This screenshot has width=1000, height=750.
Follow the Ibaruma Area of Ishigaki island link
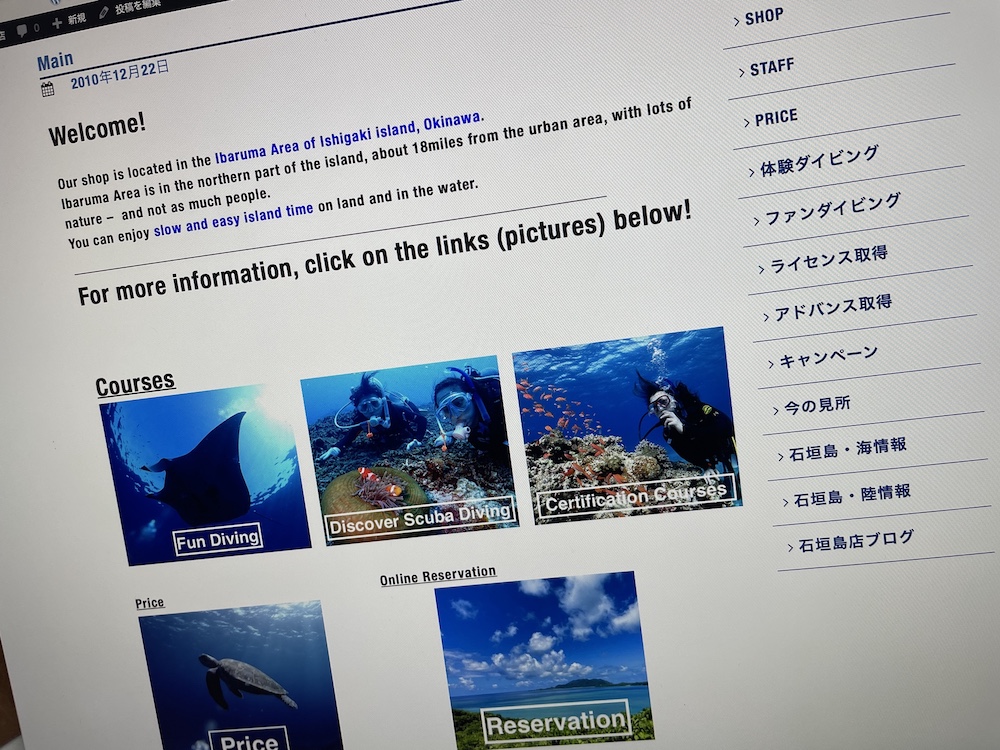[x=349, y=136]
